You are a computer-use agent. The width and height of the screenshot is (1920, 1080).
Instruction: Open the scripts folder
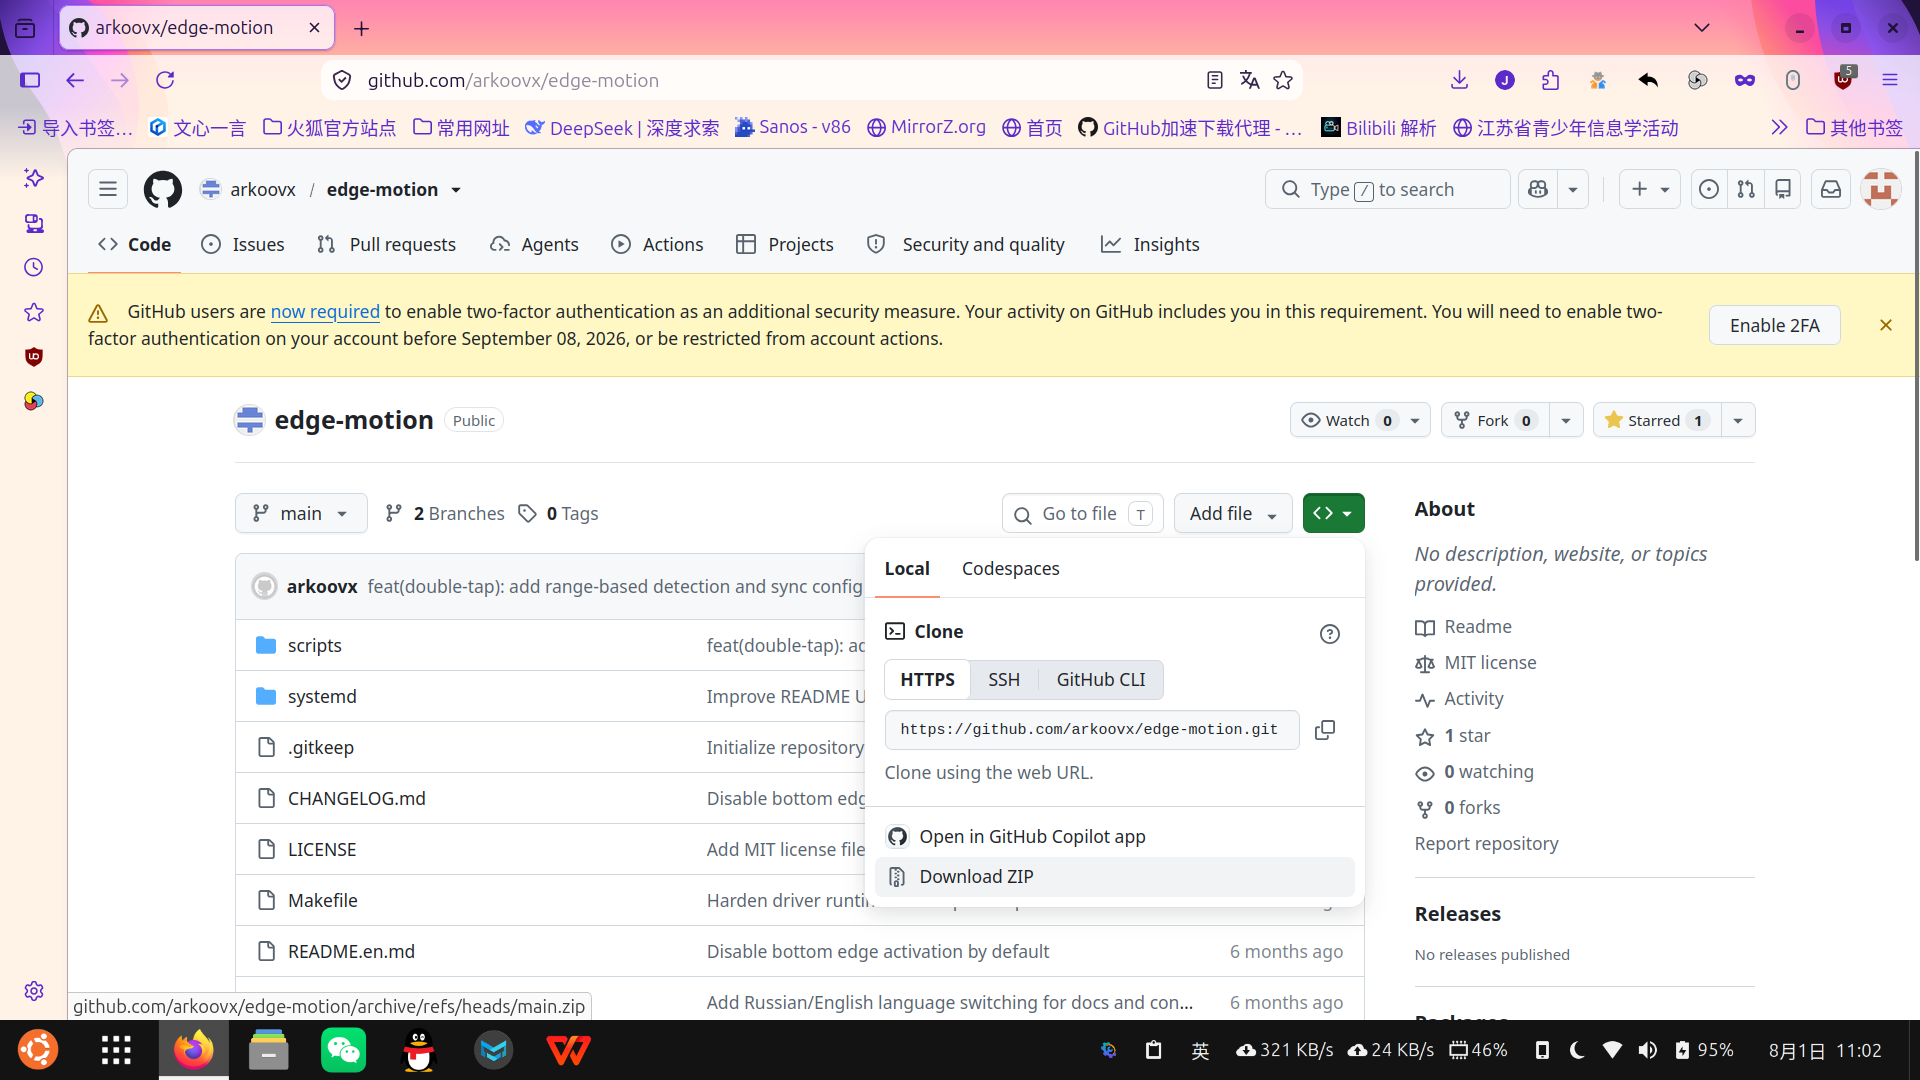click(314, 645)
